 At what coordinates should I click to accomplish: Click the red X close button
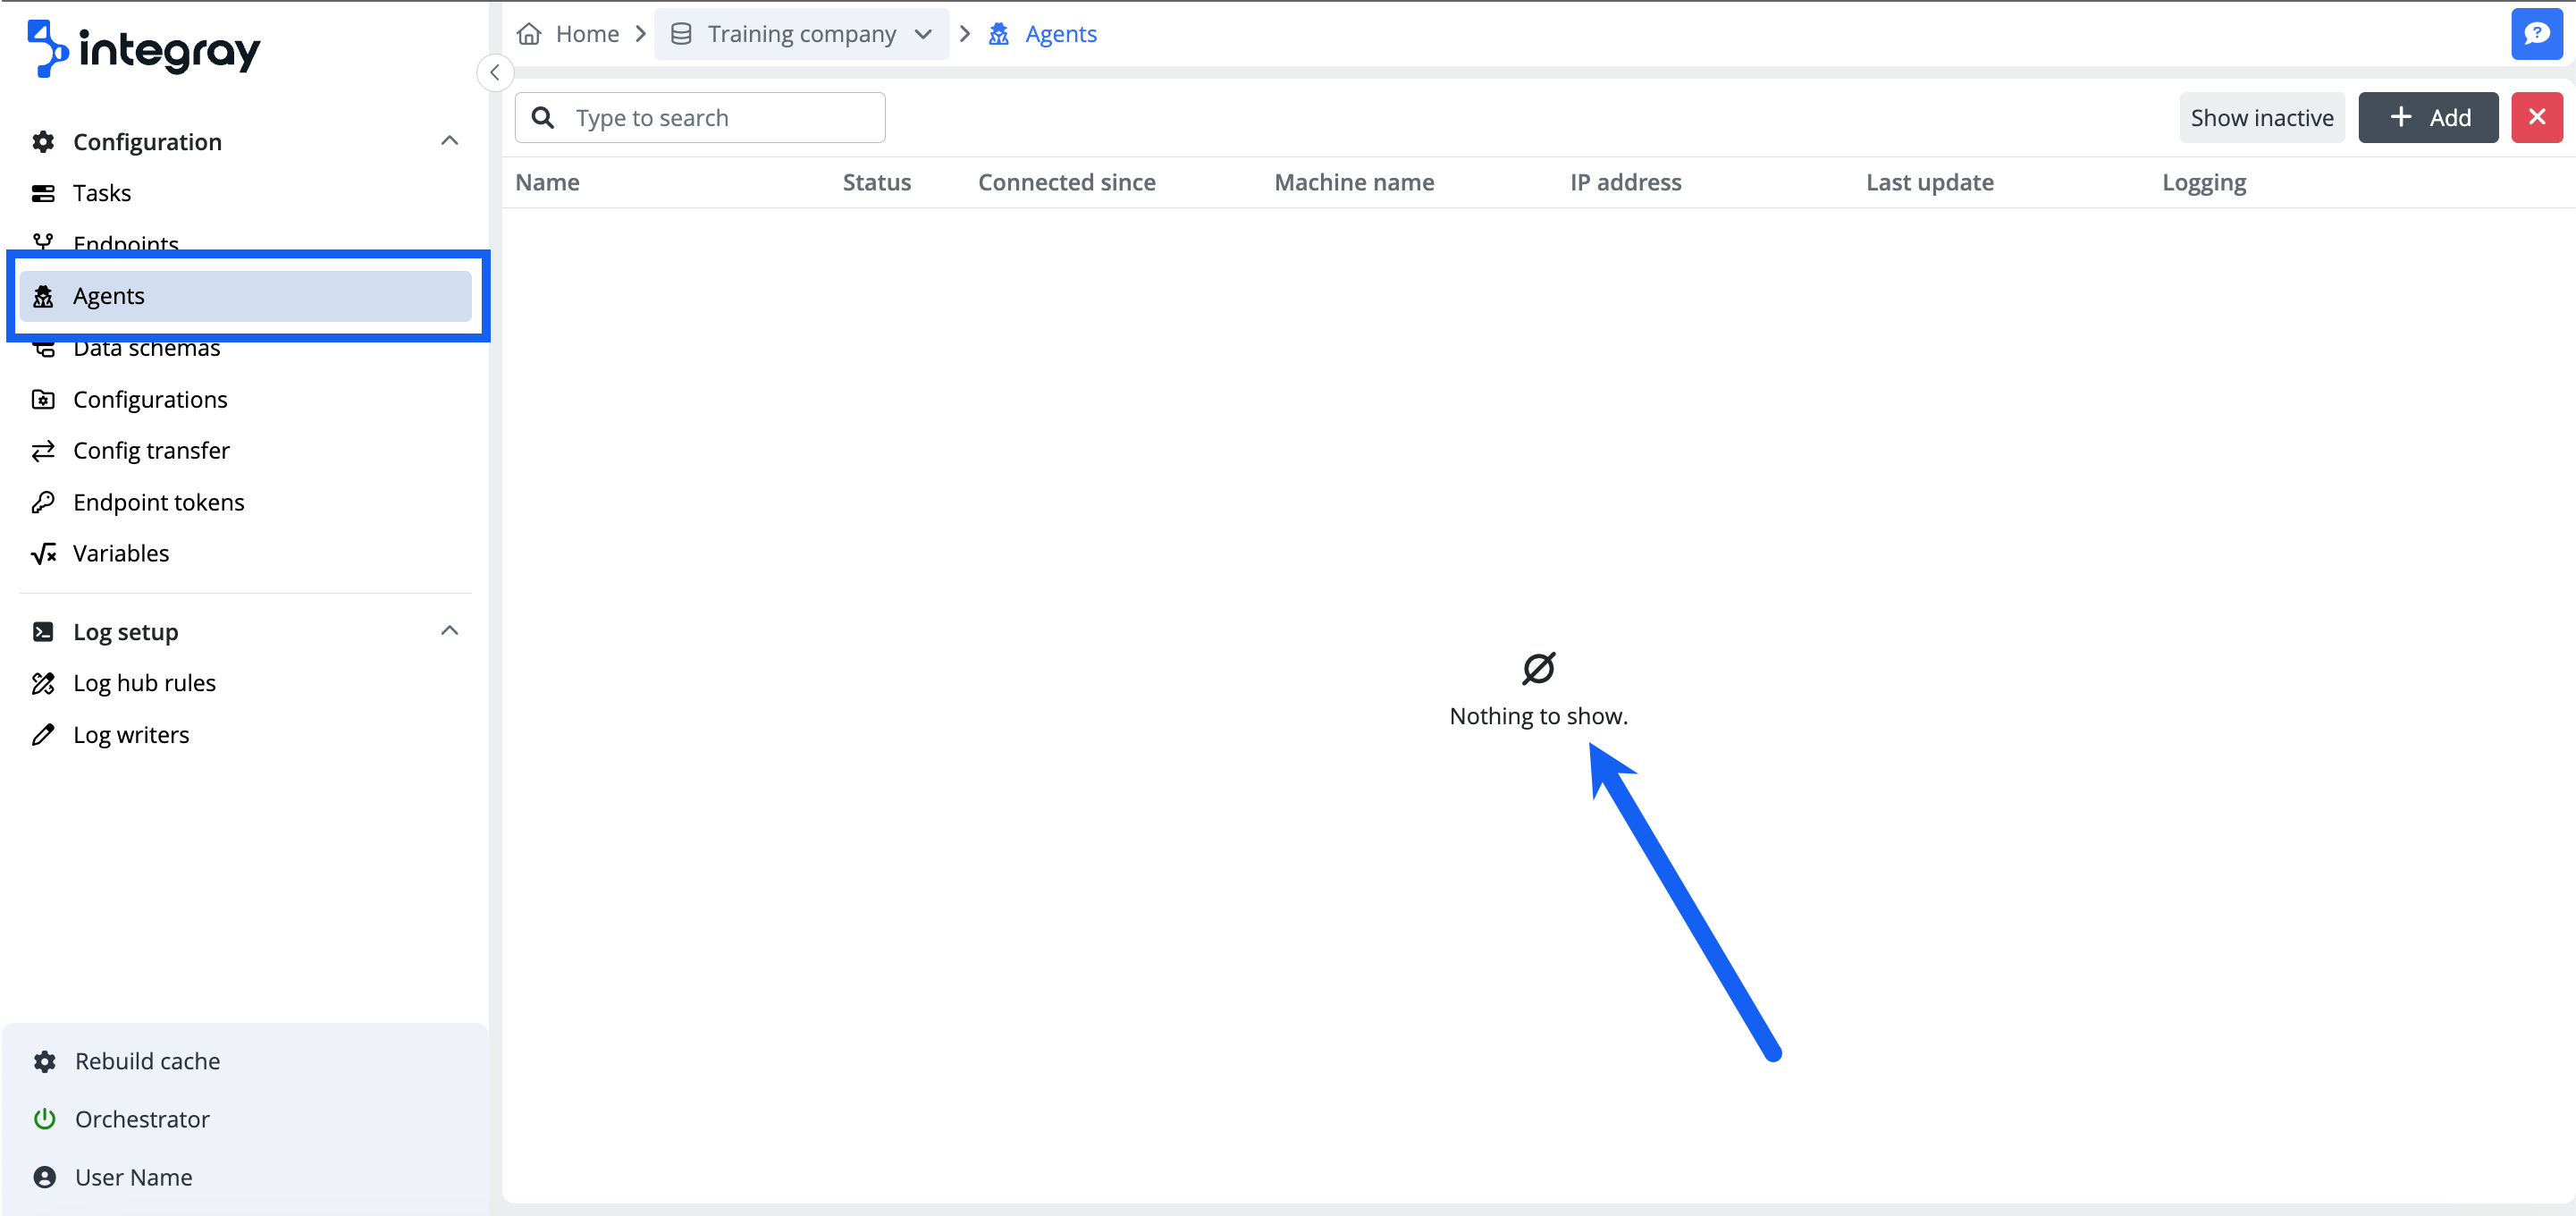[x=2536, y=118]
